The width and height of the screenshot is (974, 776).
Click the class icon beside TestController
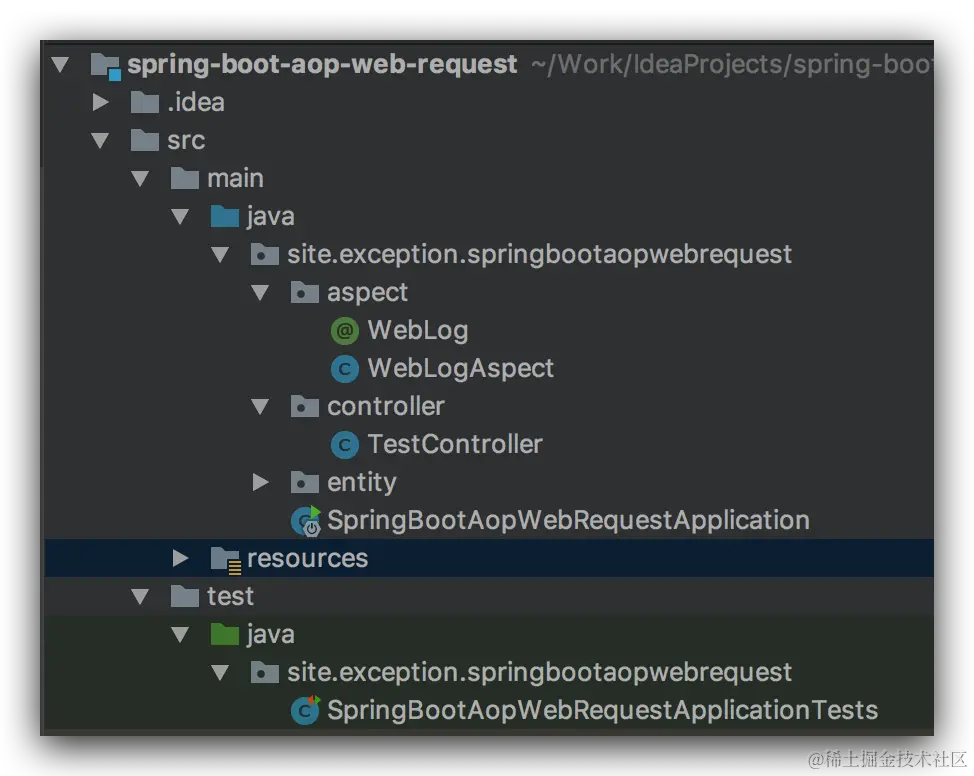tap(345, 445)
